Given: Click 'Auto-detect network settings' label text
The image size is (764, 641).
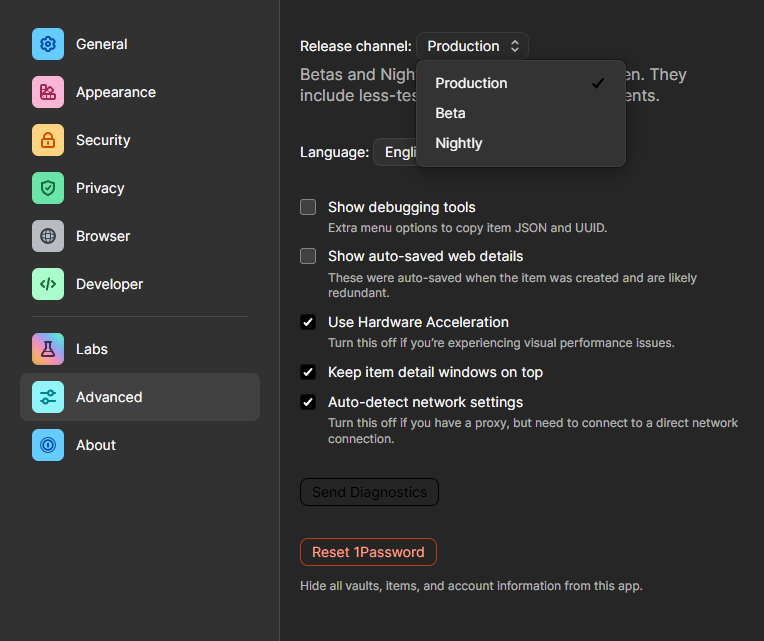Looking at the screenshot, I should (x=425, y=402).
